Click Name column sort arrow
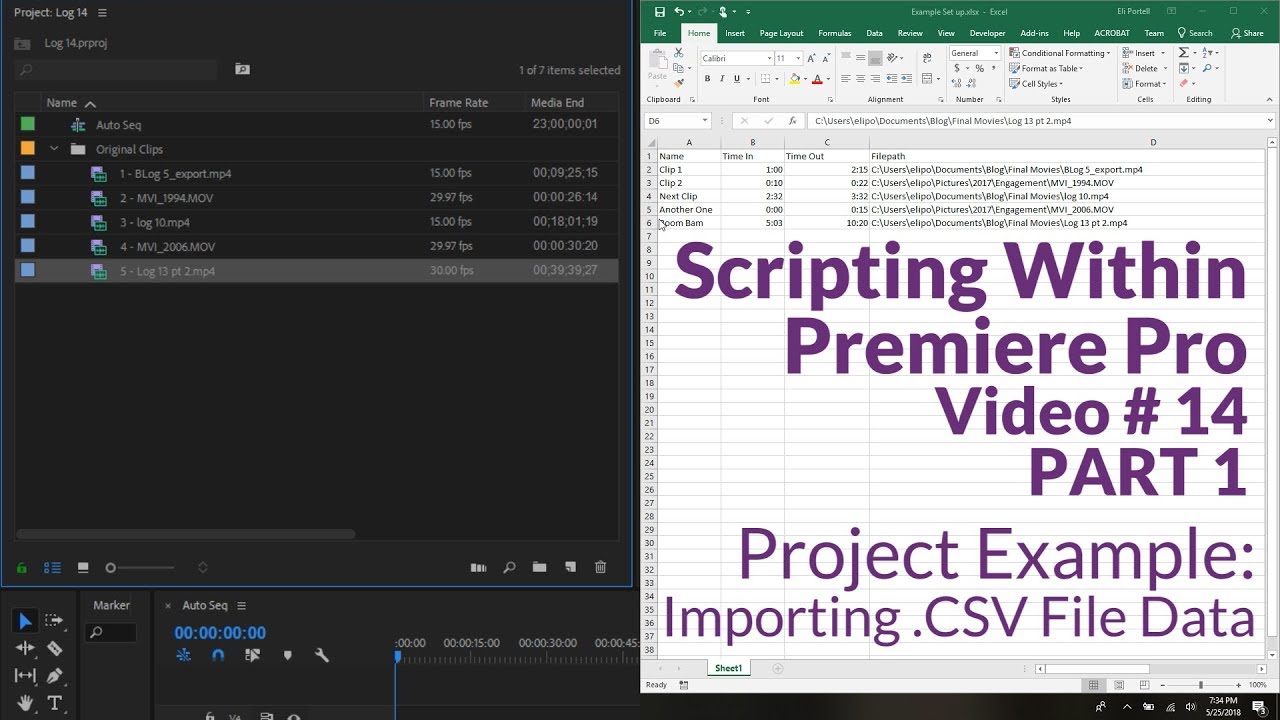Image resolution: width=1280 pixels, height=720 pixels. coord(90,103)
